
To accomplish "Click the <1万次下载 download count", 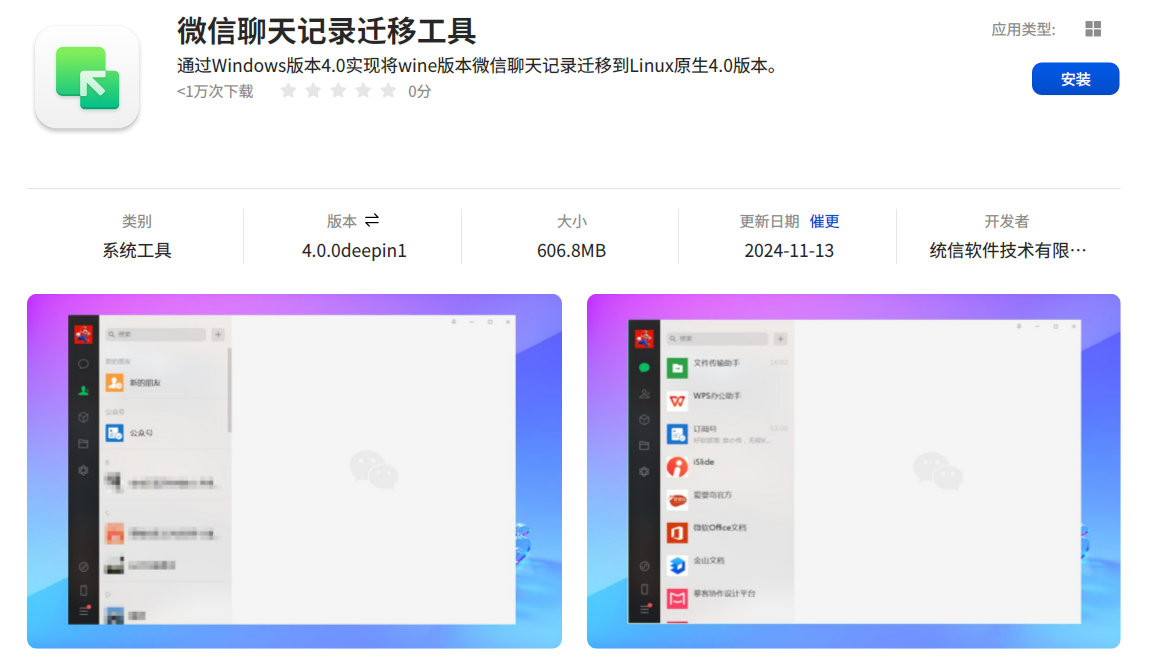I will pyautogui.click(x=215, y=92).
